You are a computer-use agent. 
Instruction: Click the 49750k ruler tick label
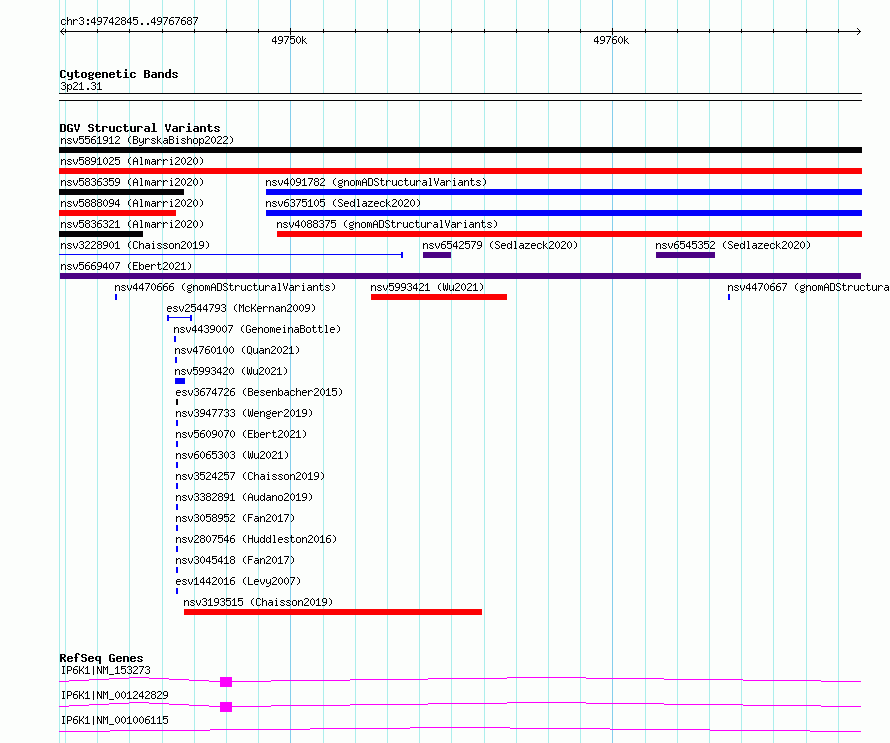289,40
